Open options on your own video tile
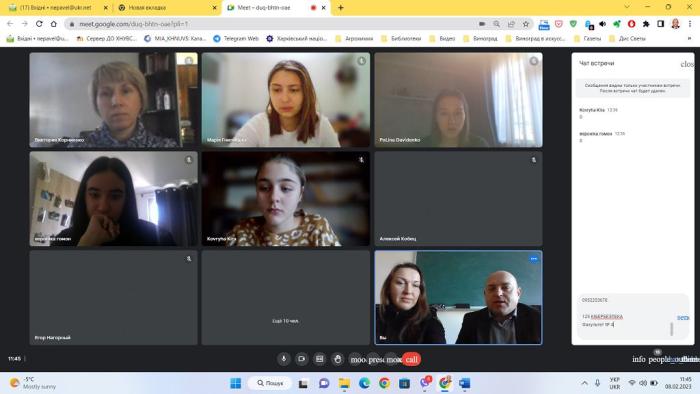This screenshot has width=700, height=394. click(x=534, y=259)
